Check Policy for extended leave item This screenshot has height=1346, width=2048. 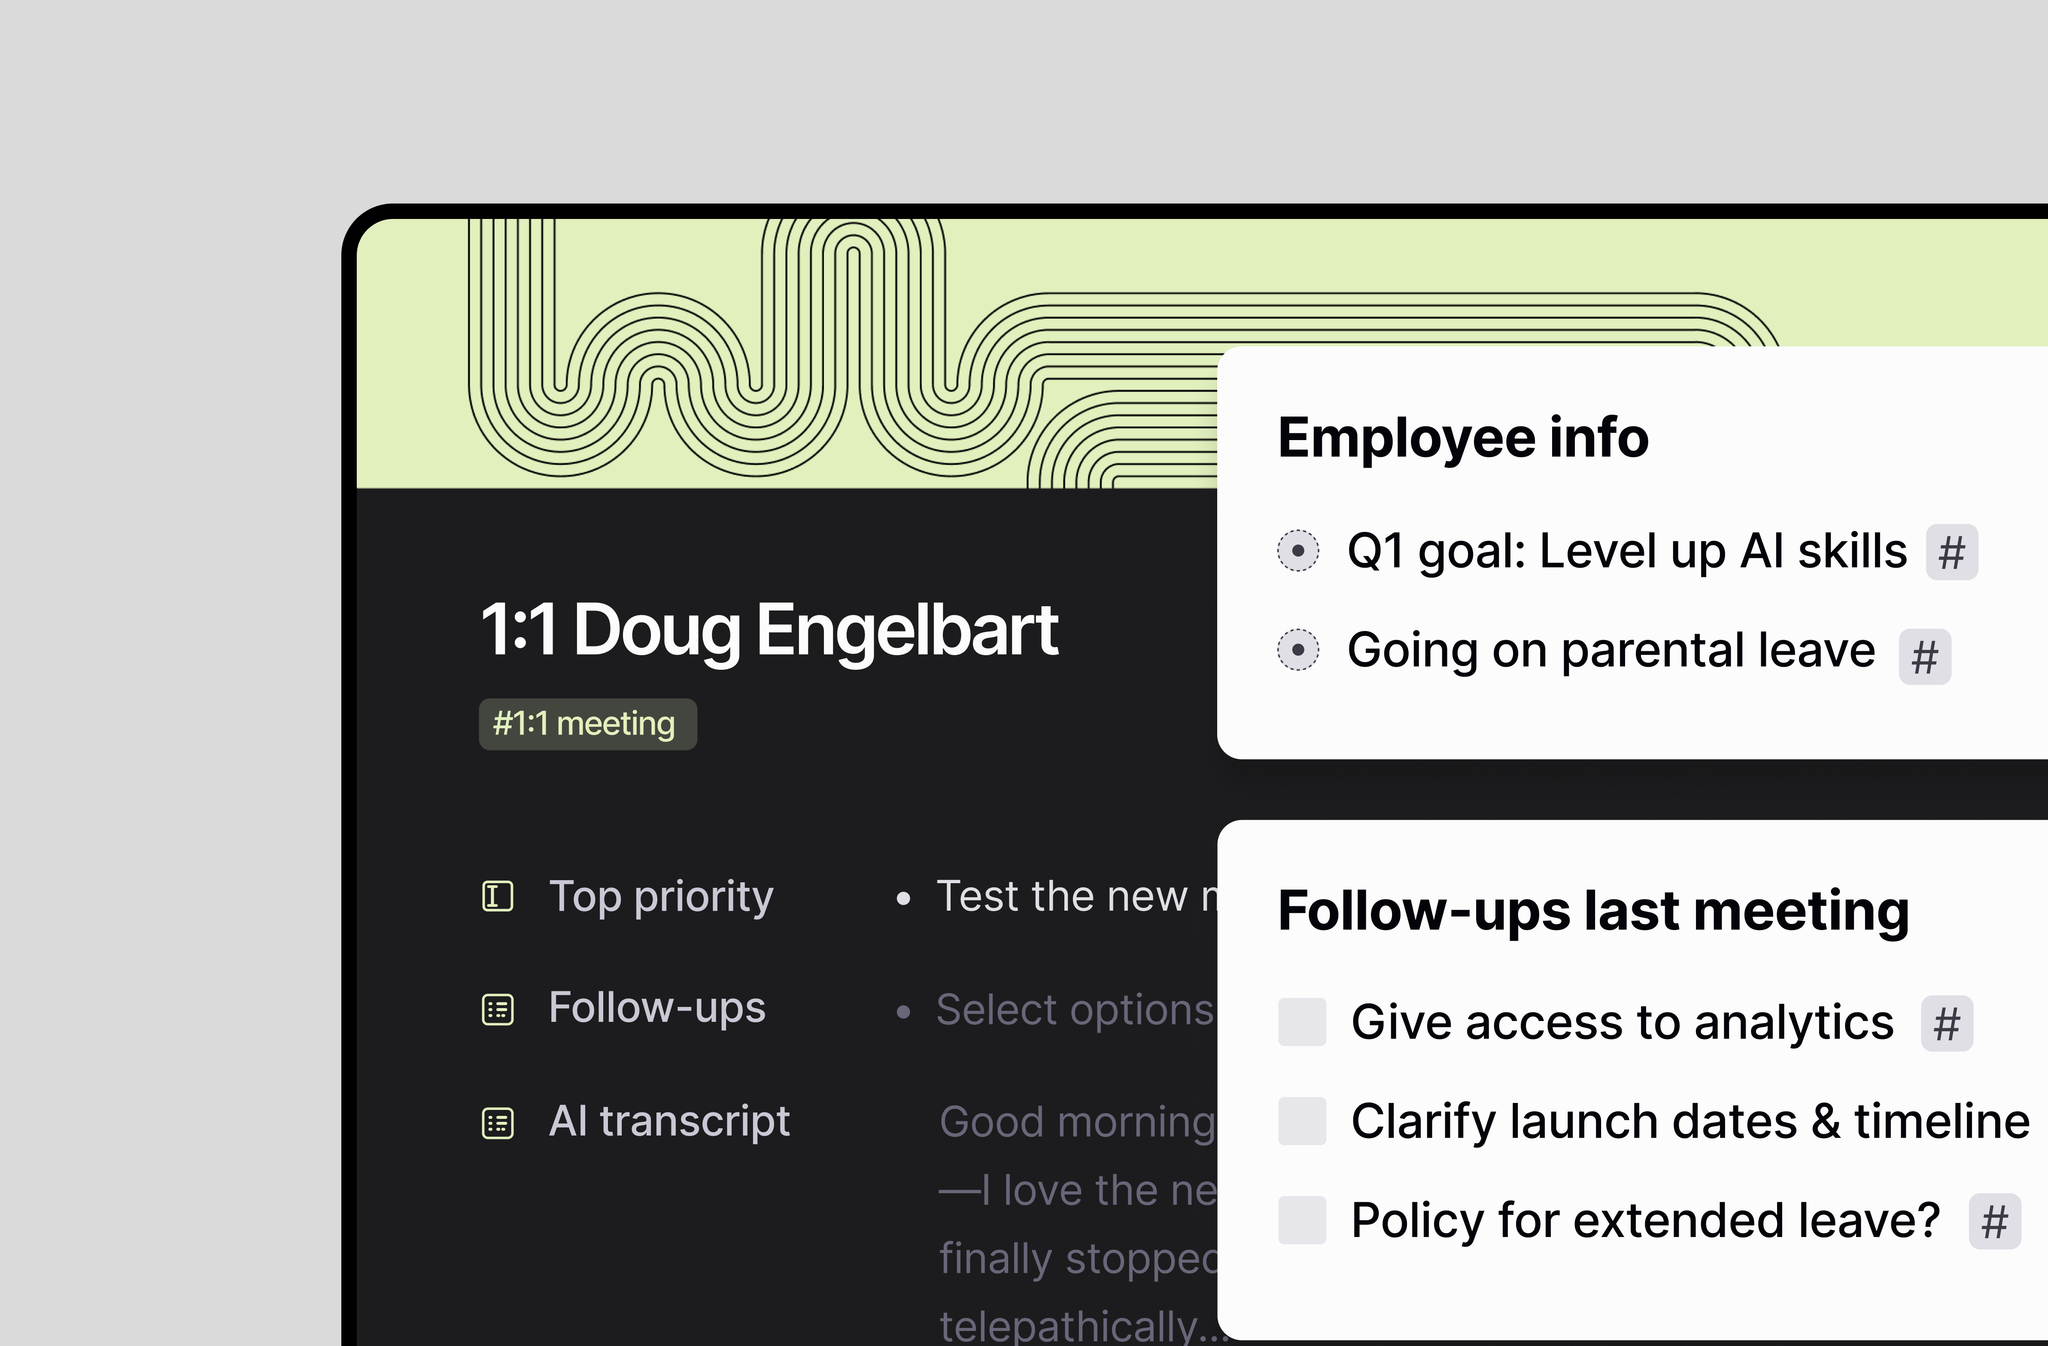point(1302,1220)
